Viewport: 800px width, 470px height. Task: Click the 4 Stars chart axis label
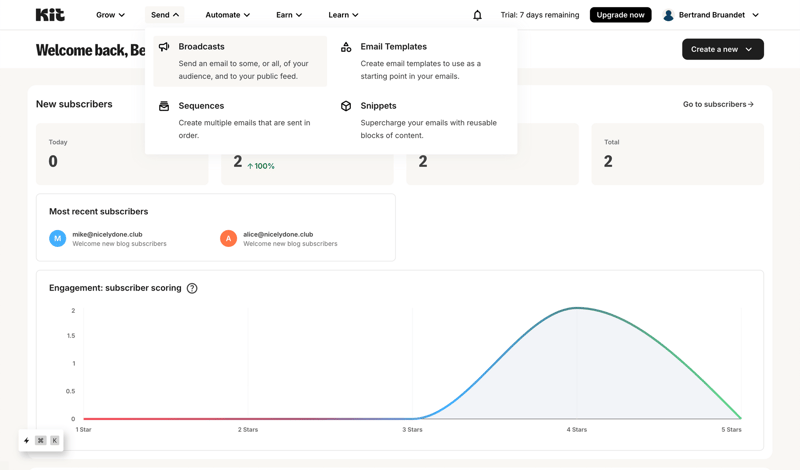[x=577, y=430]
